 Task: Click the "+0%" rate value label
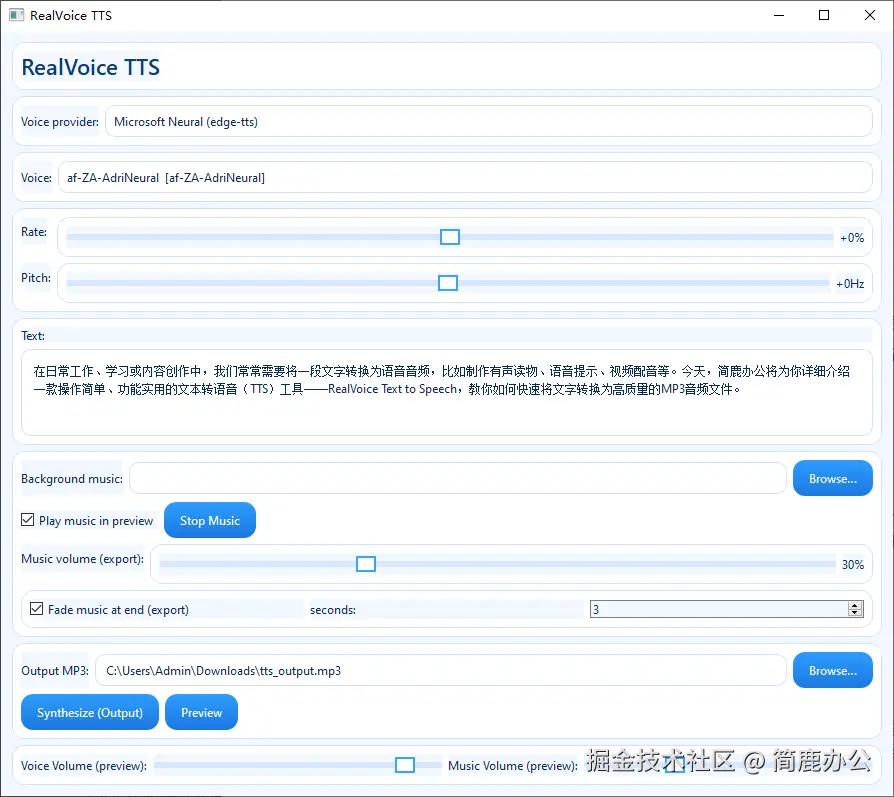[x=852, y=238]
